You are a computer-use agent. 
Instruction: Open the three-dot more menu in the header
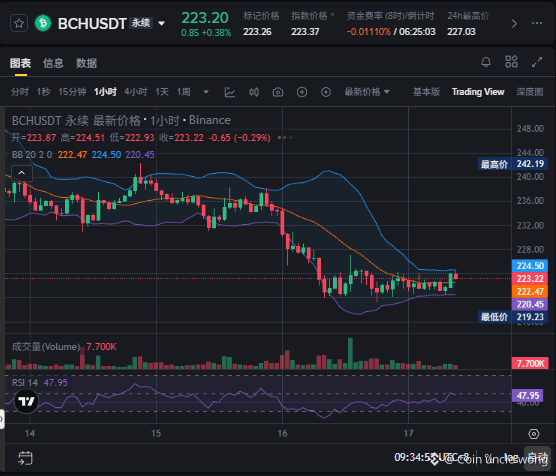[537, 23]
